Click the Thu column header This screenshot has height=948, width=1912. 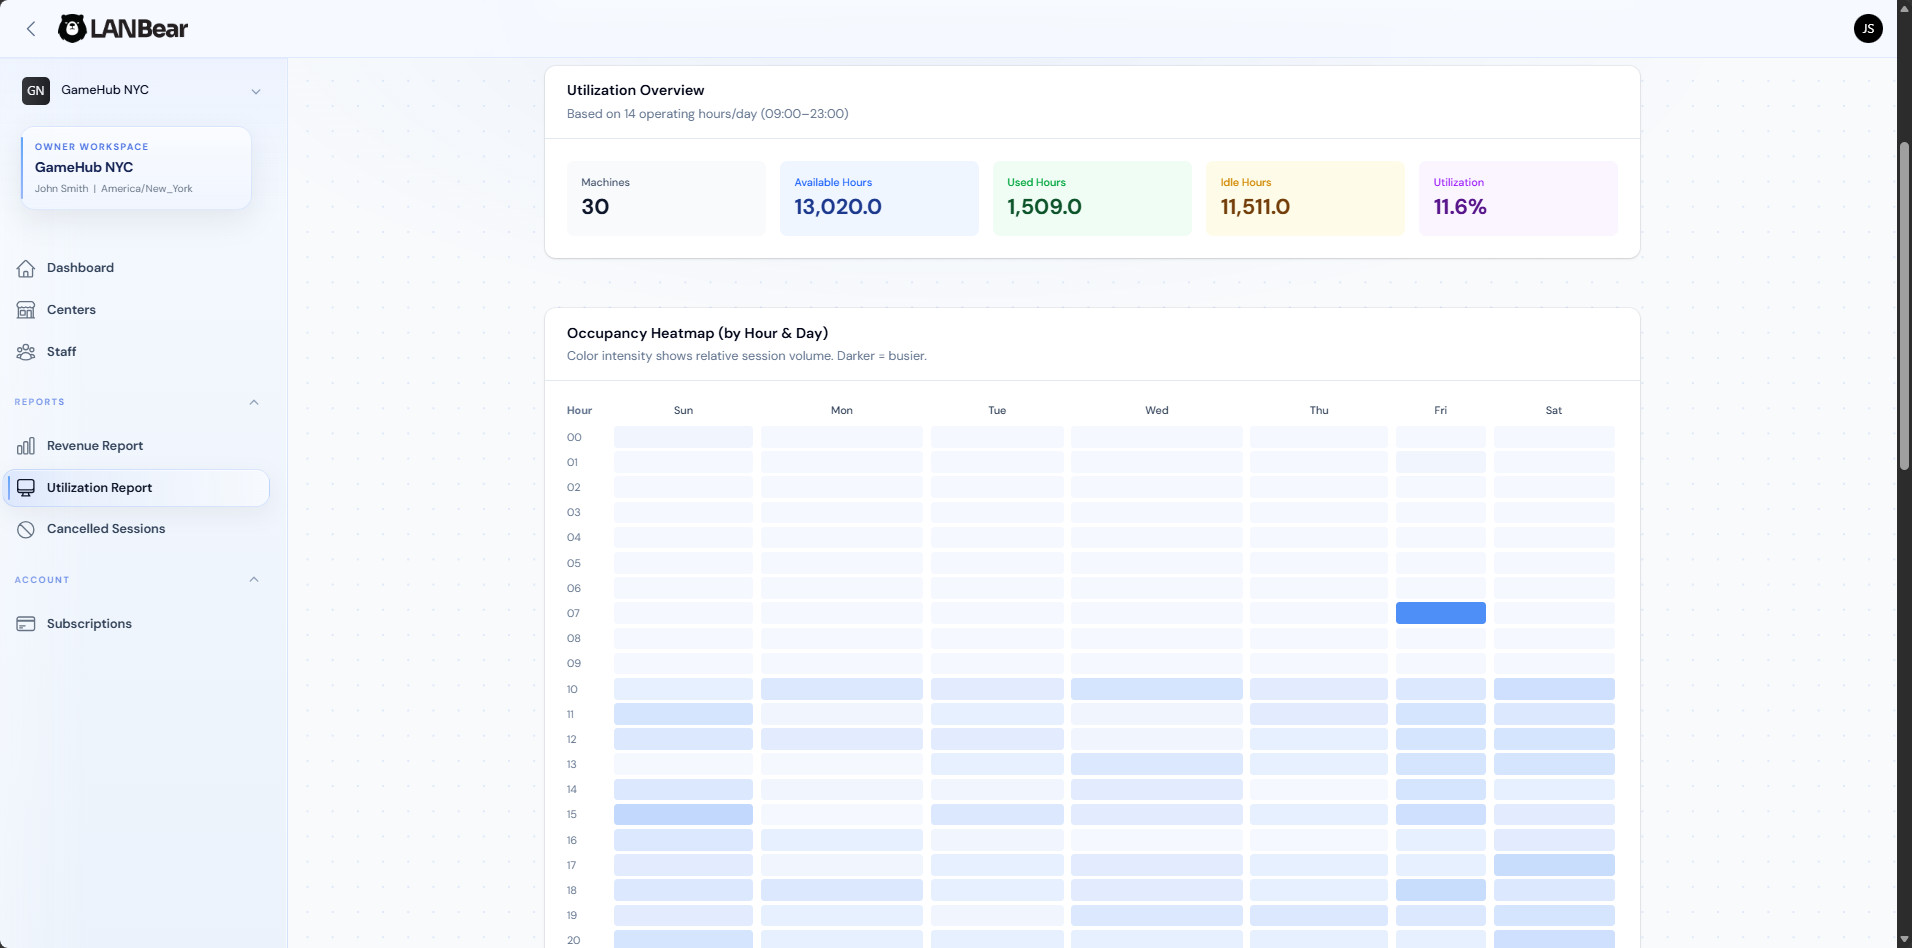pos(1319,411)
